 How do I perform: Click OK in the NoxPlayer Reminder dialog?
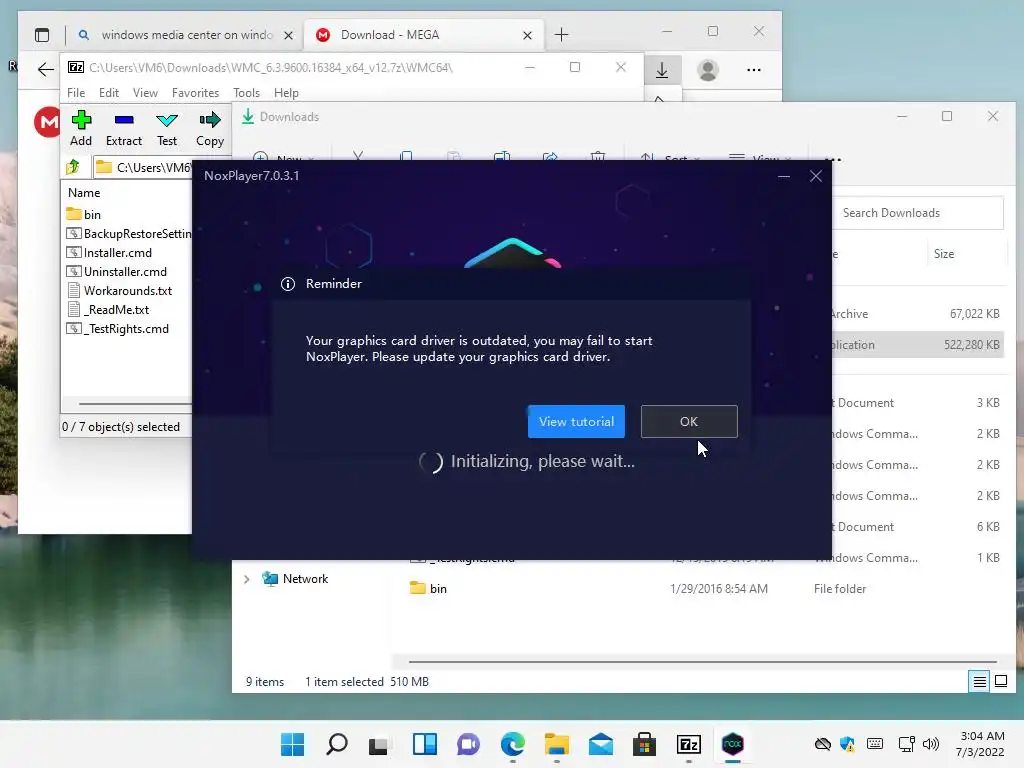click(689, 421)
